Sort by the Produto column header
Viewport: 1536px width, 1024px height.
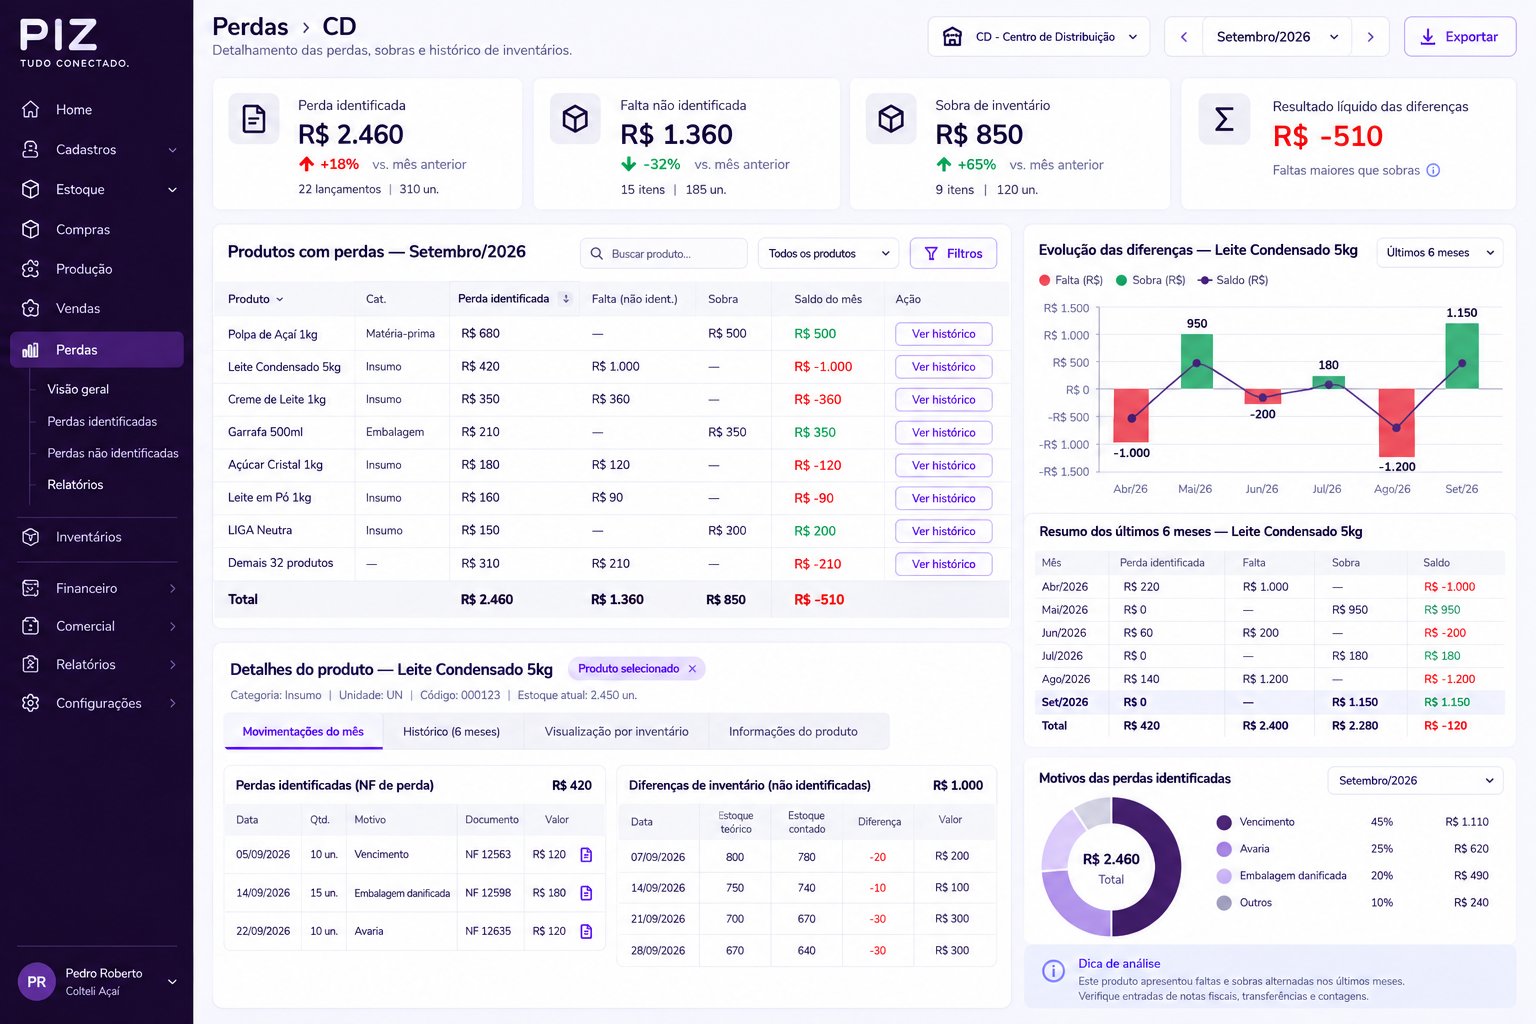pos(255,299)
